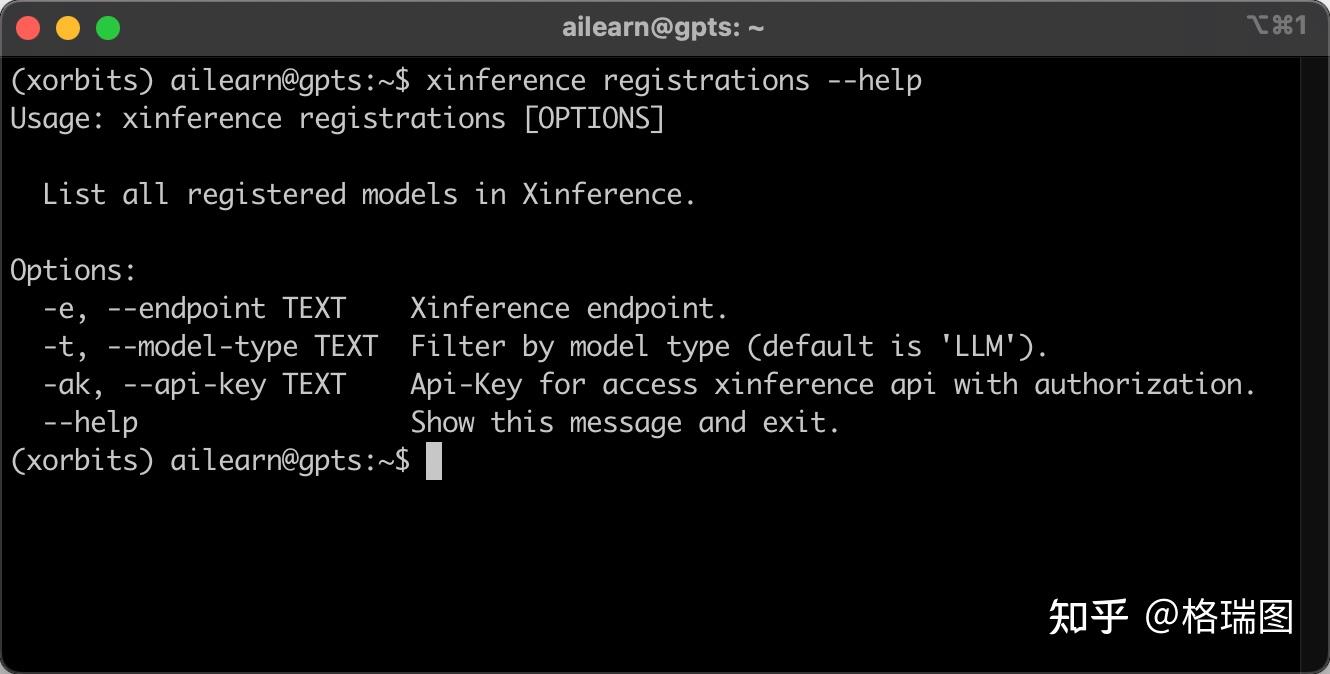The width and height of the screenshot is (1330, 674).
Task: Click the blinking terminal cursor block
Action: (435, 462)
